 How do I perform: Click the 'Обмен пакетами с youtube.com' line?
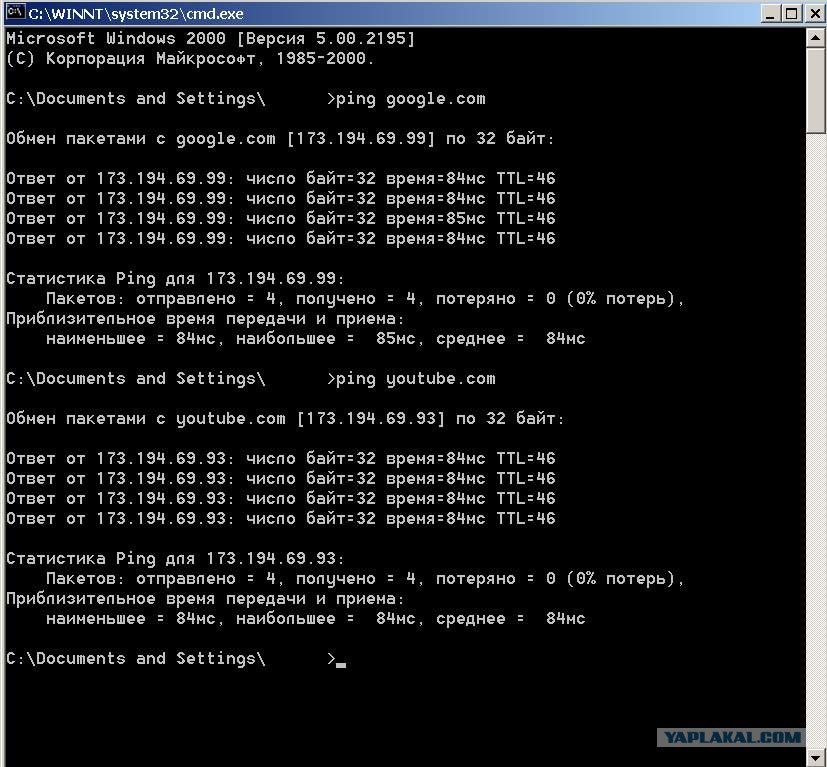tap(285, 419)
